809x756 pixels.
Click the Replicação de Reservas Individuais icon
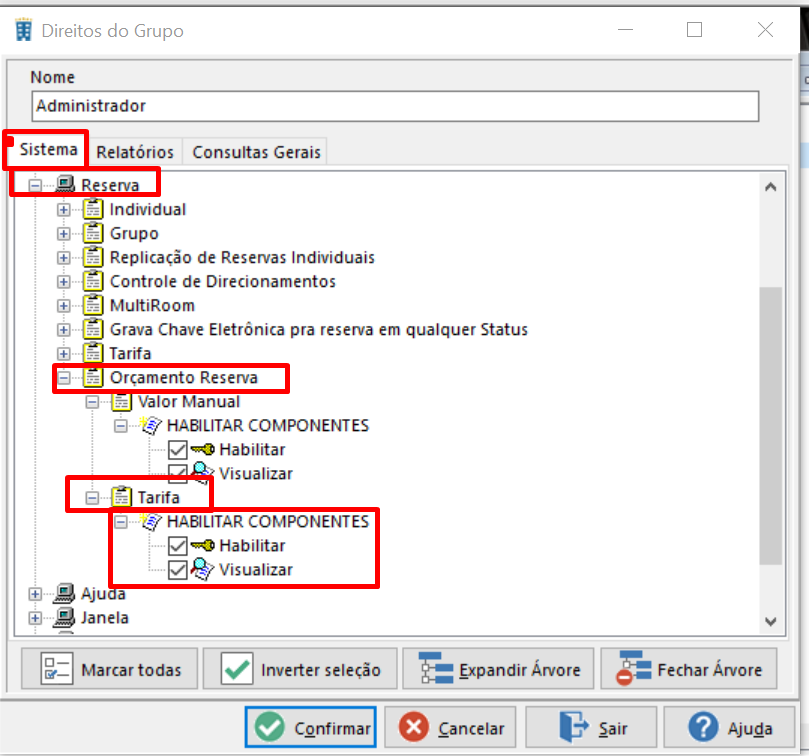point(93,257)
